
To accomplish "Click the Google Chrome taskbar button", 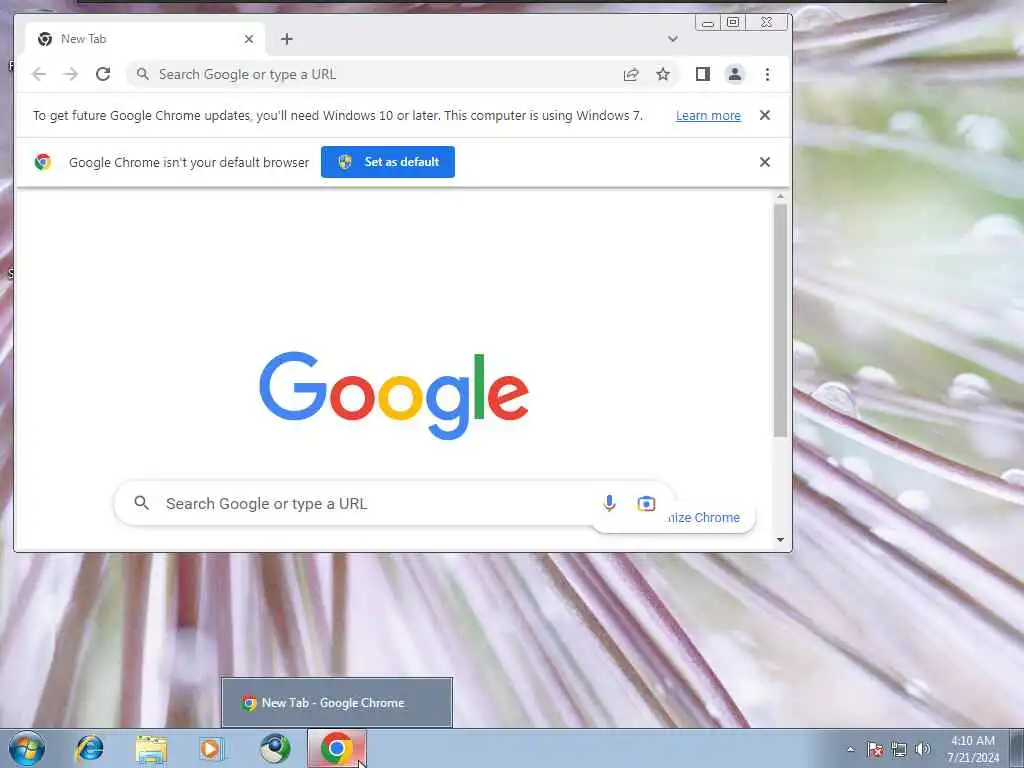I will [337, 748].
